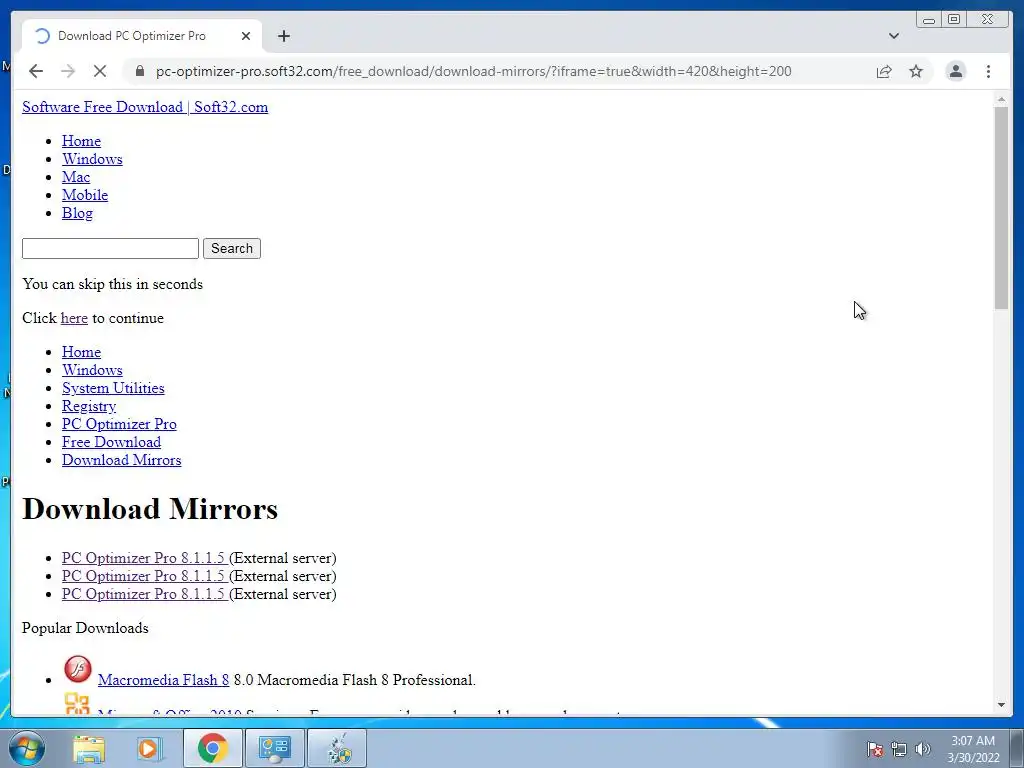This screenshot has height=768, width=1024.
Task: Go to the Mobile link
Action: (x=85, y=195)
